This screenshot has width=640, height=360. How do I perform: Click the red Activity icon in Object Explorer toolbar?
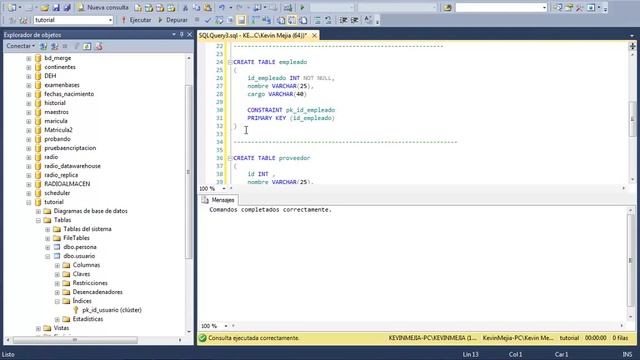(98, 47)
